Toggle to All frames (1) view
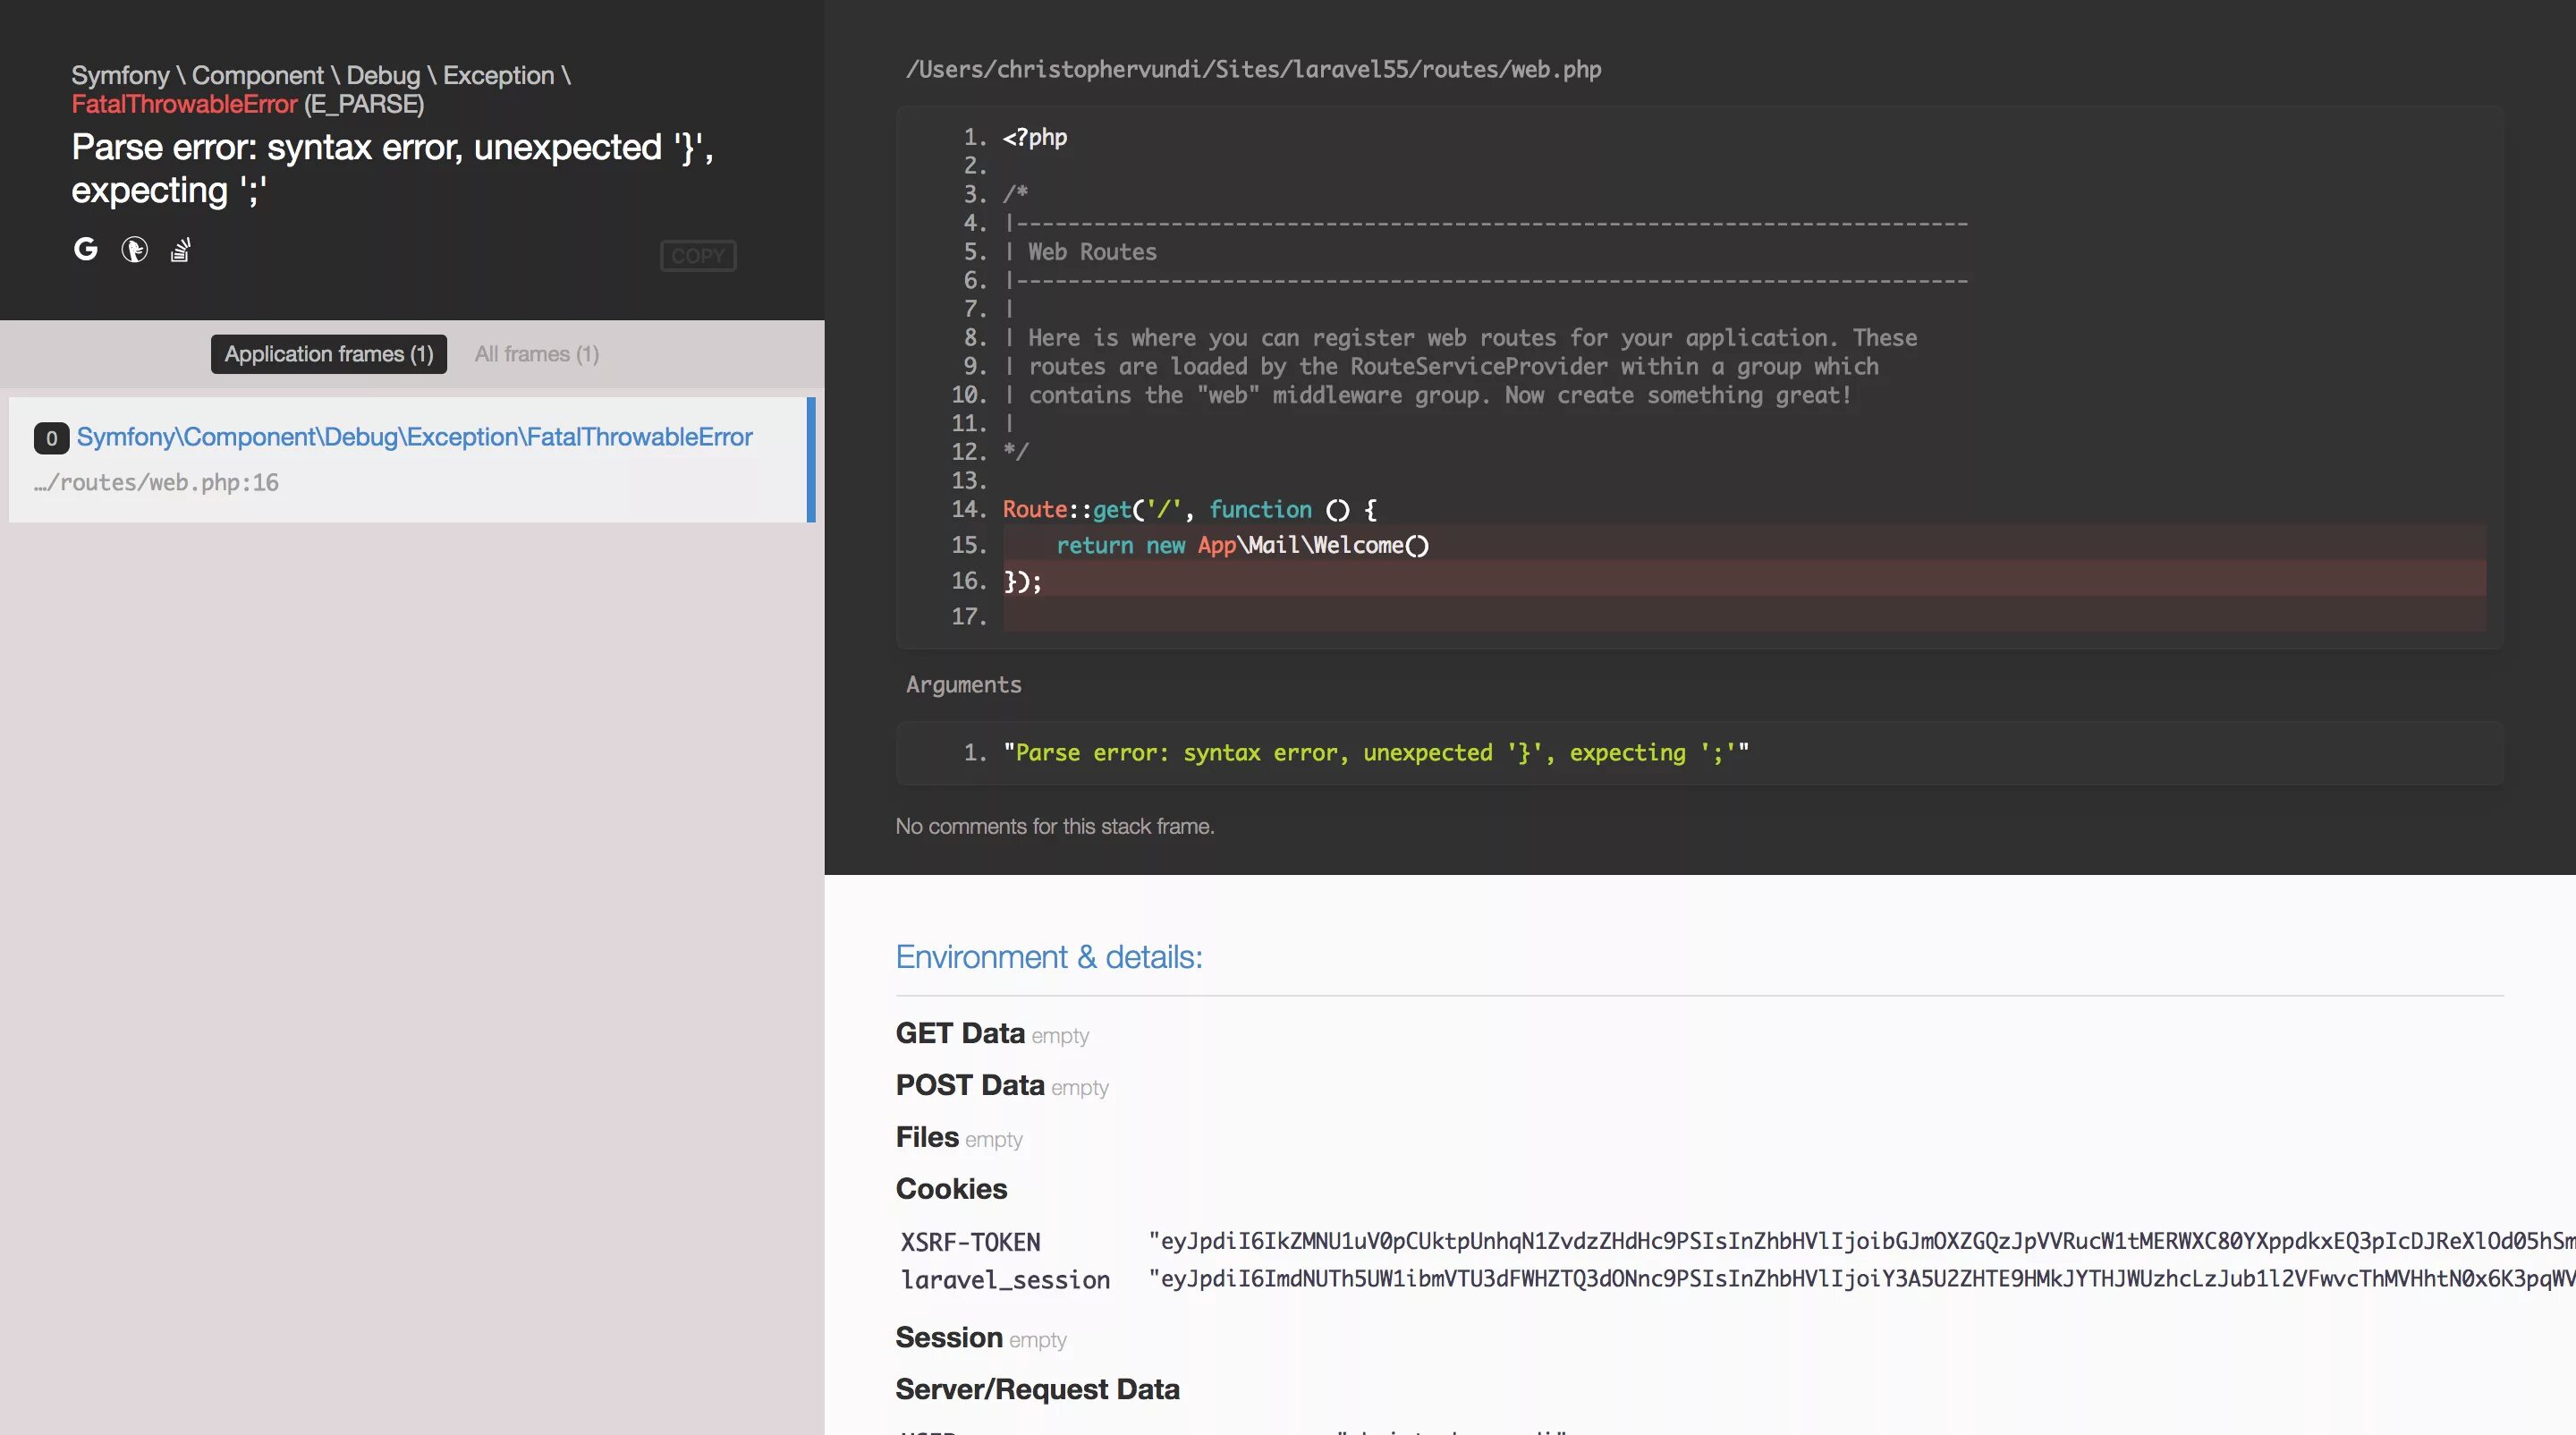2576x1435 pixels. pyautogui.click(x=534, y=353)
